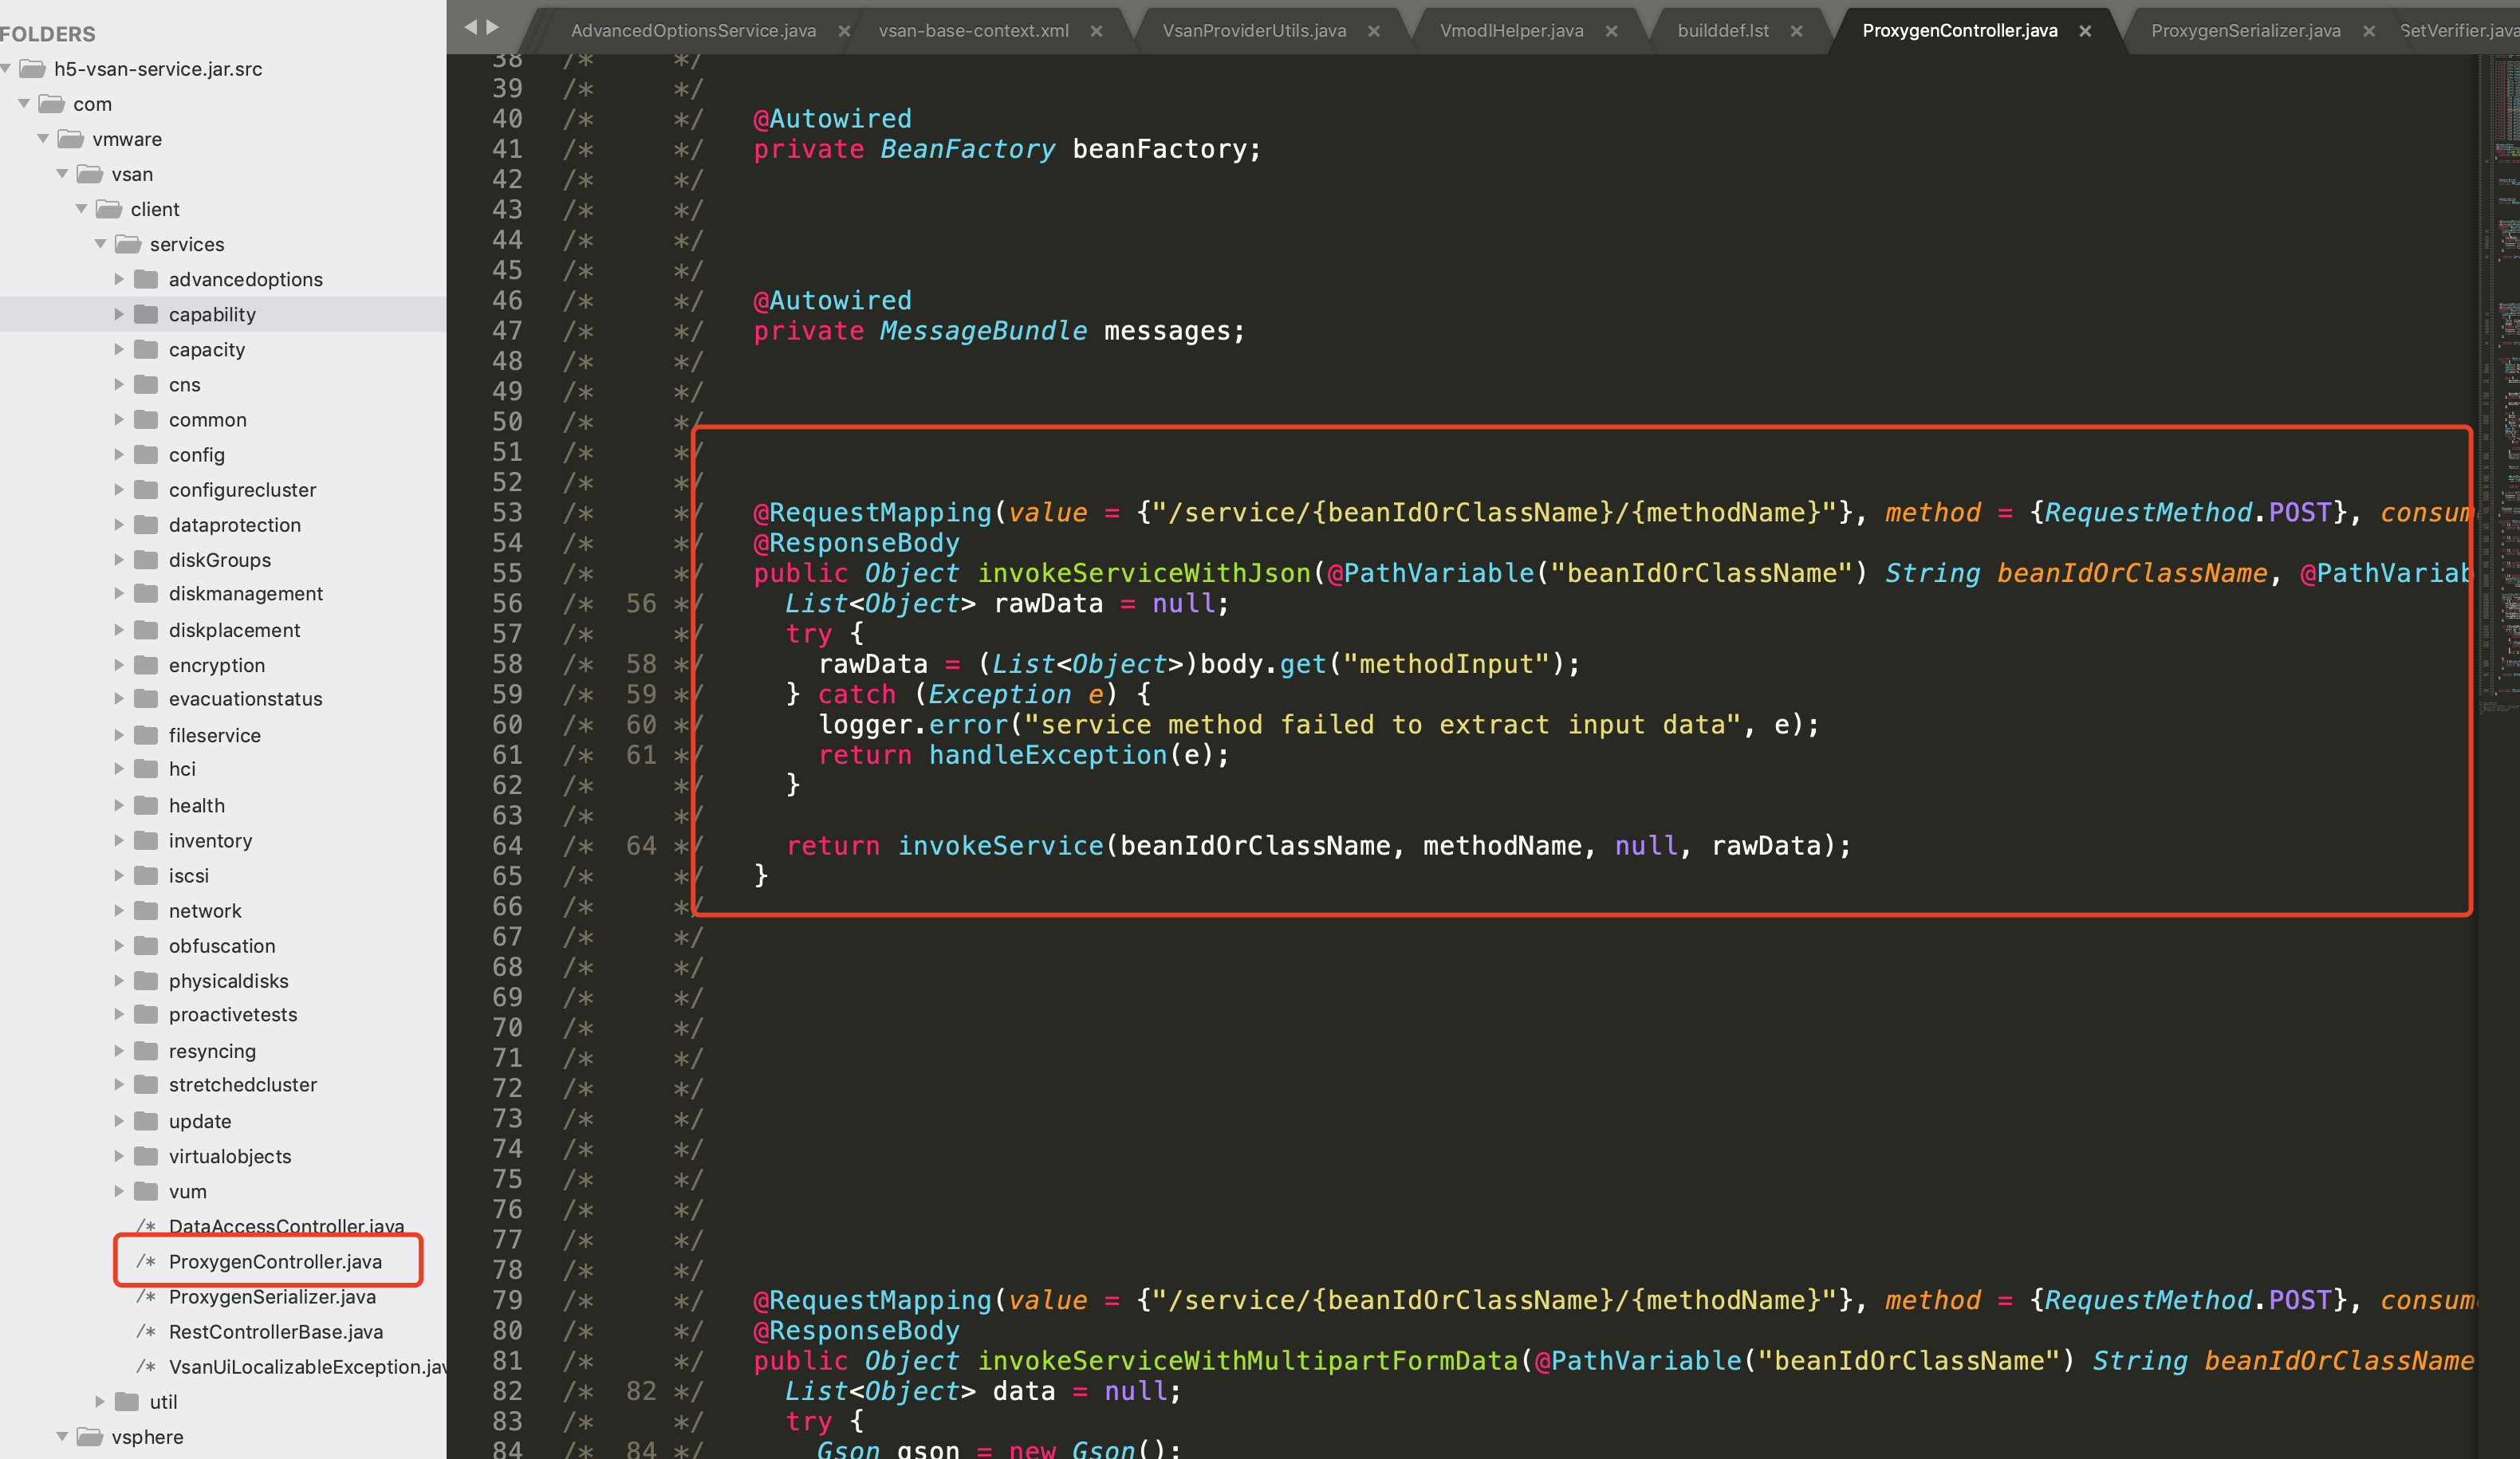Select the stretchedcluster folder
The height and width of the screenshot is (1459, 2520).
click(242, 1085)
